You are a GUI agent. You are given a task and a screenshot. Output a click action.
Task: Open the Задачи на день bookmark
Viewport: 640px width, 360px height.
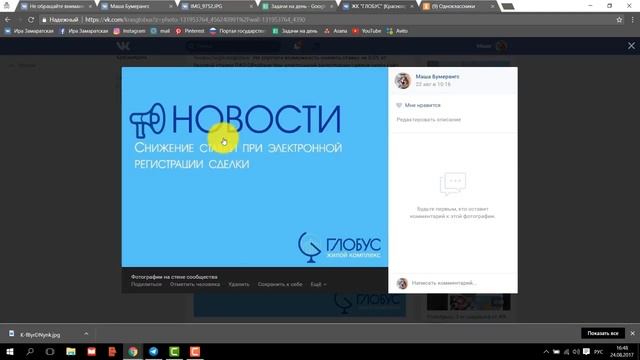pyautogui.click(x=295, y=31)
